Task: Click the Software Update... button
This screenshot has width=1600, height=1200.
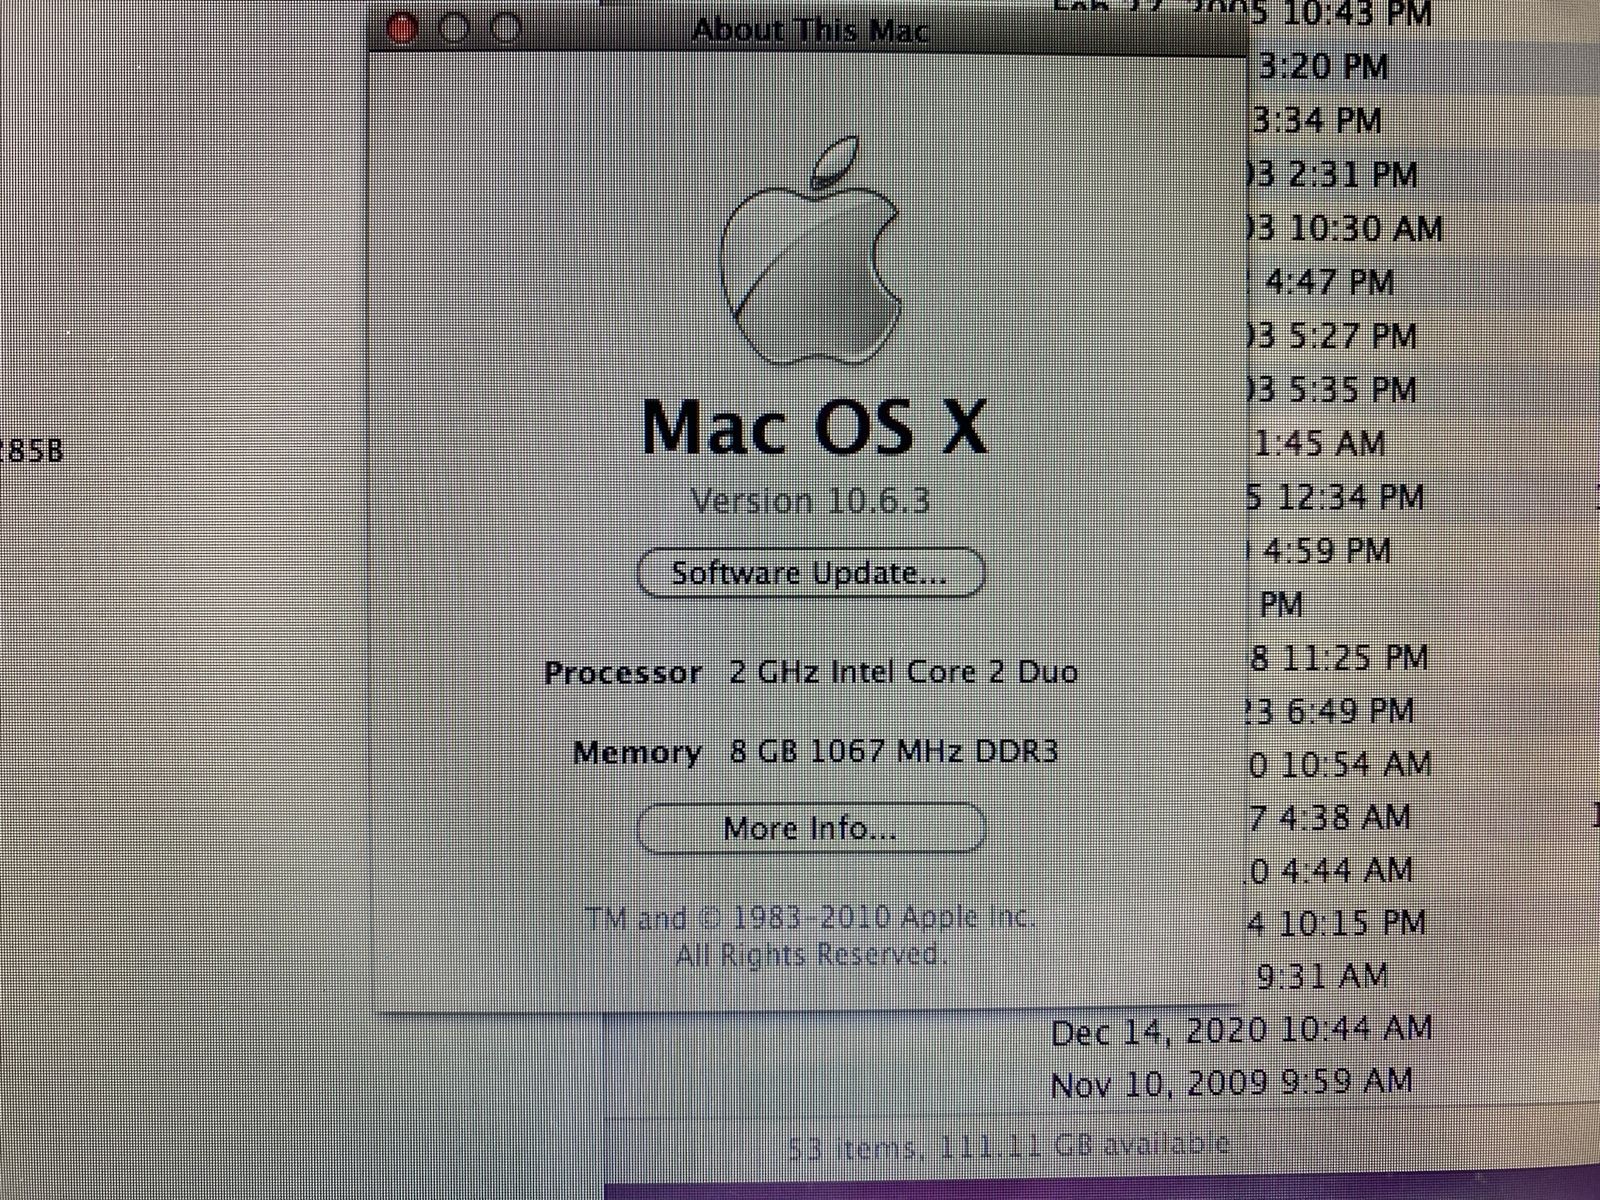Action: tap(811, 573)
